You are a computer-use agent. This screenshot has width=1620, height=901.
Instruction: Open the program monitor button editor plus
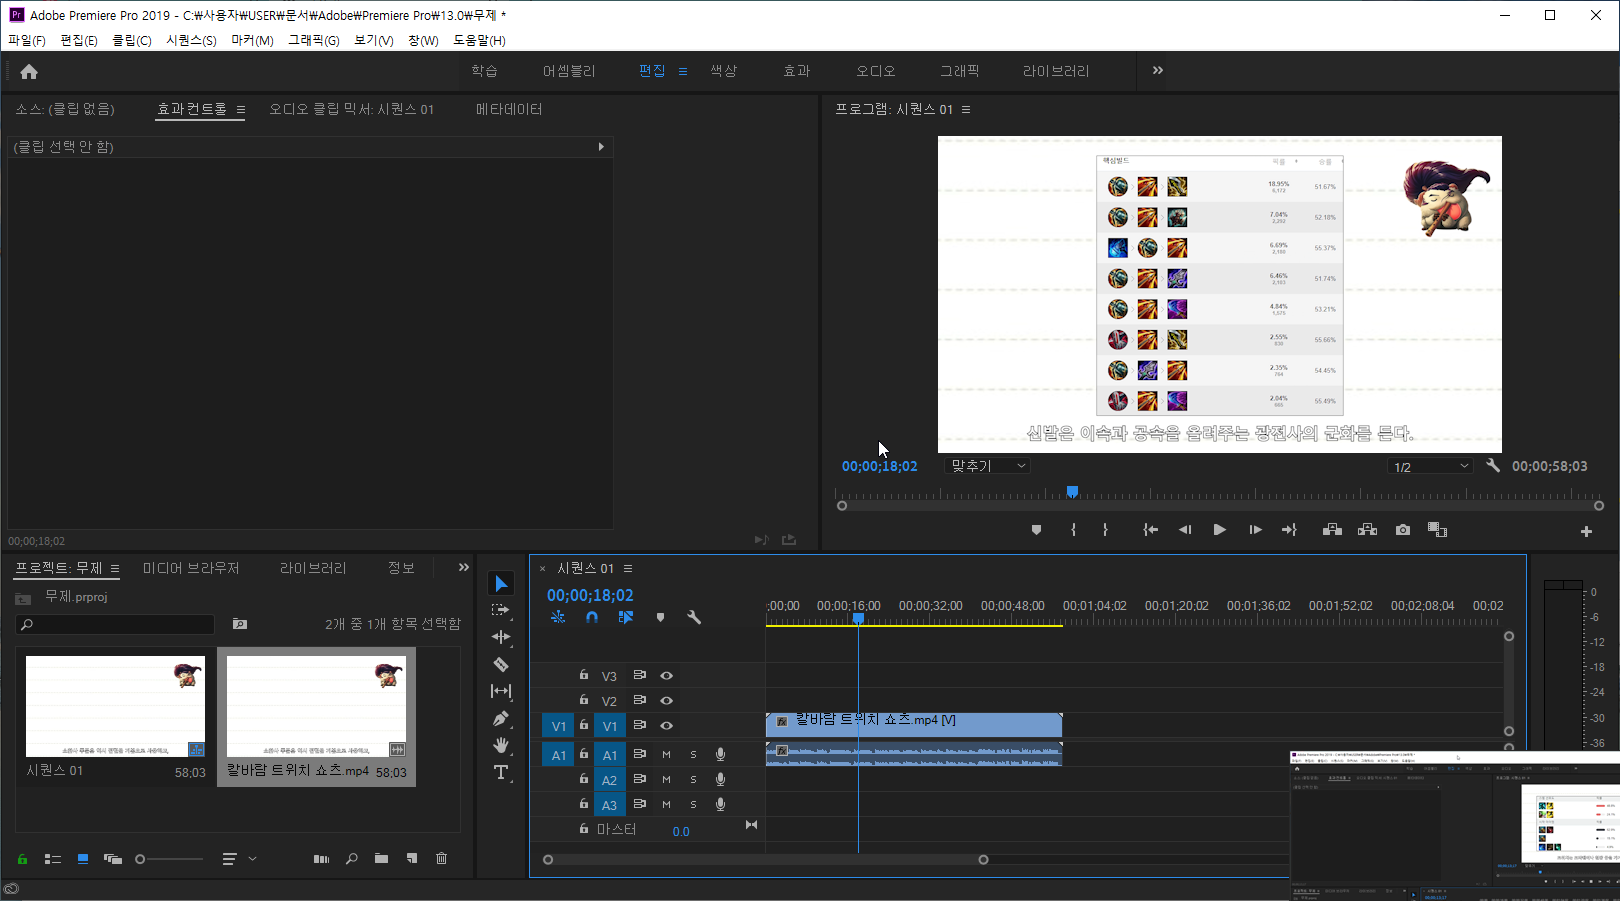point(1586,531)
